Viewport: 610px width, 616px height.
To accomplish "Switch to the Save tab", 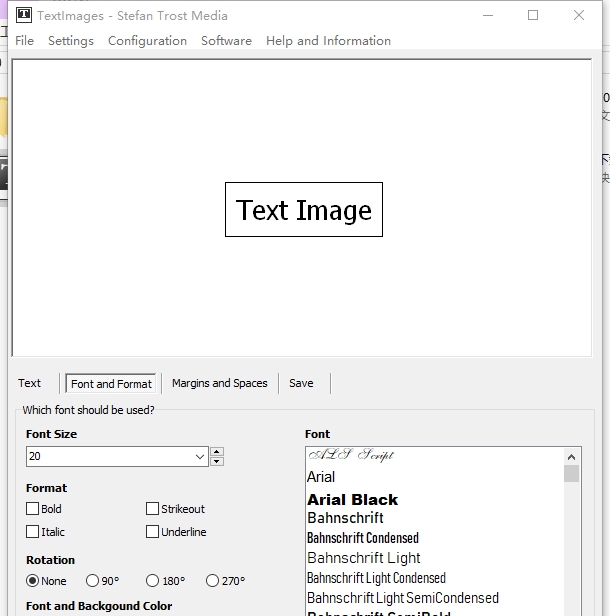I will click(x=301, y=383).
